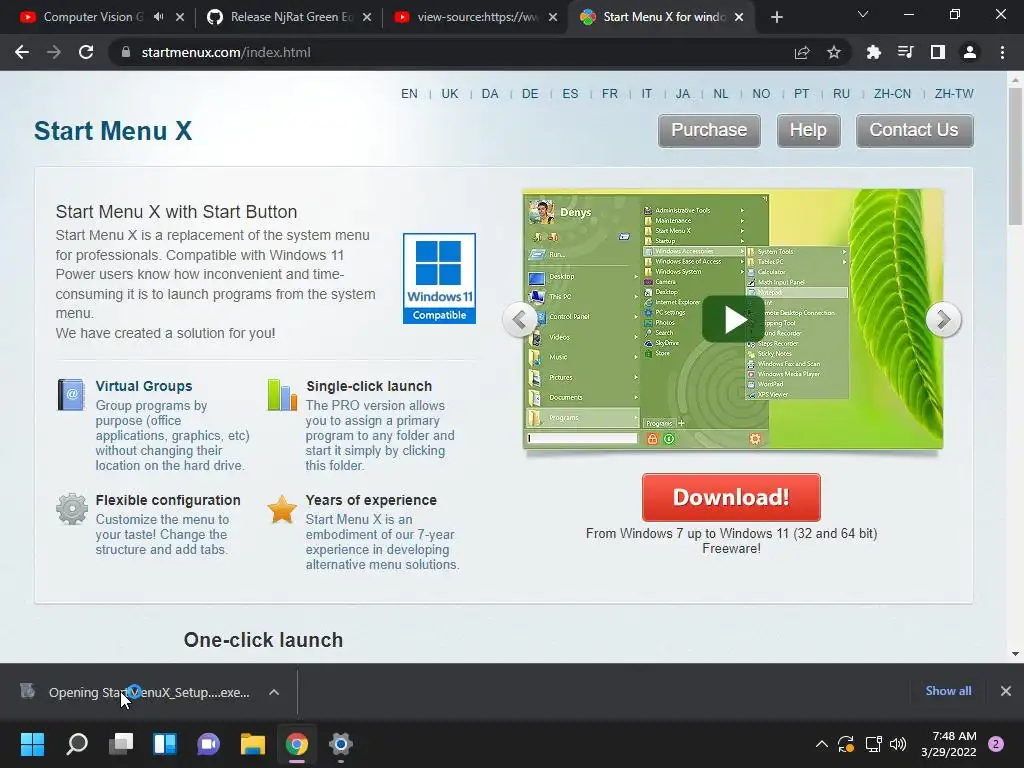1024x768 pixels.
Task: Reload the current page
Action: point(86,52)
